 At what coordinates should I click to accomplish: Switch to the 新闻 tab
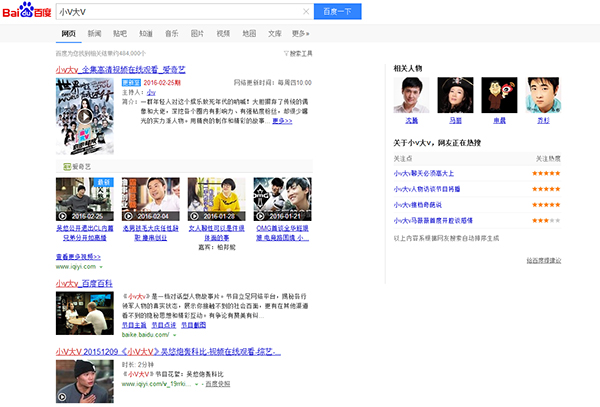tap(94, 33)
